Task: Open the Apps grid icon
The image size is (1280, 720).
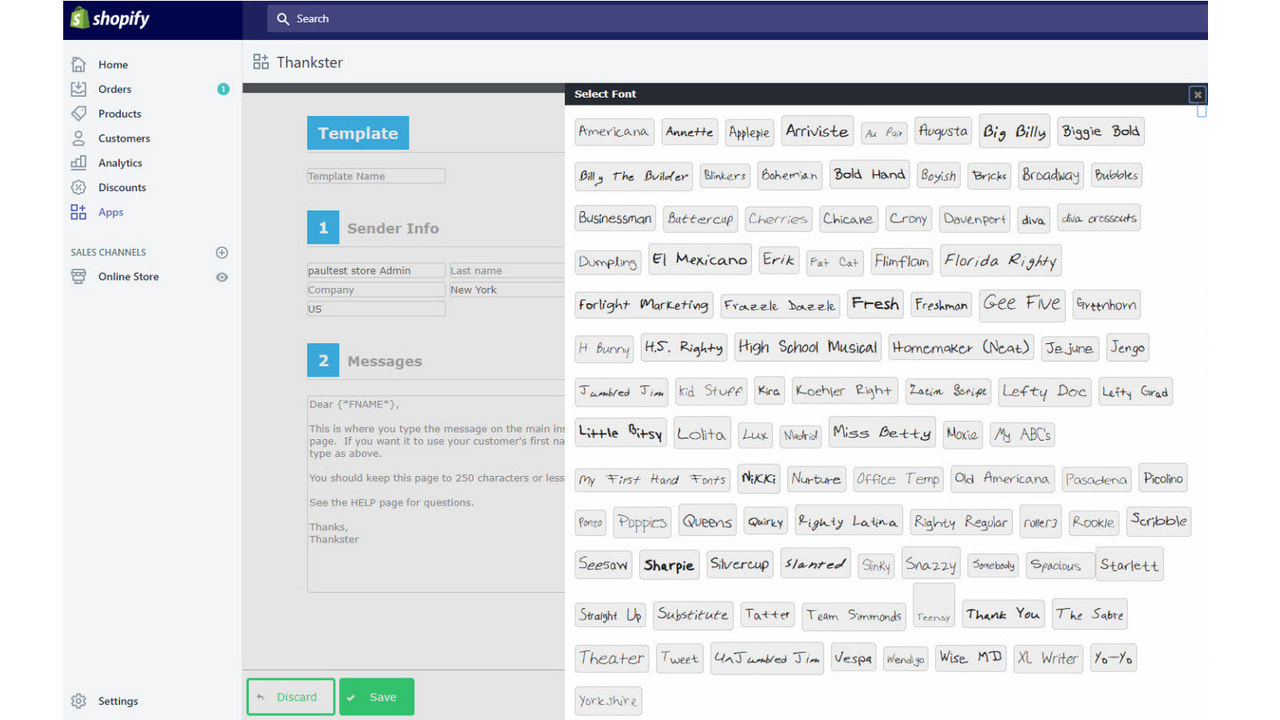Action: (79, 212)
